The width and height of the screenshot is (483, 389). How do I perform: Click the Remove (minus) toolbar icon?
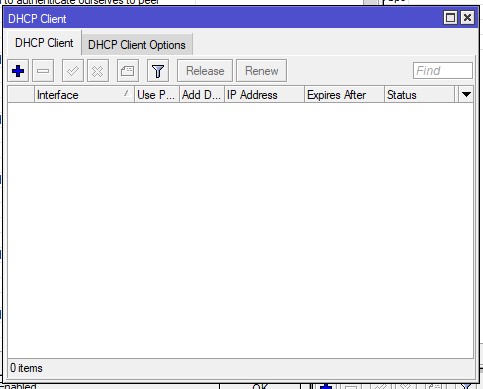[43, 71]
